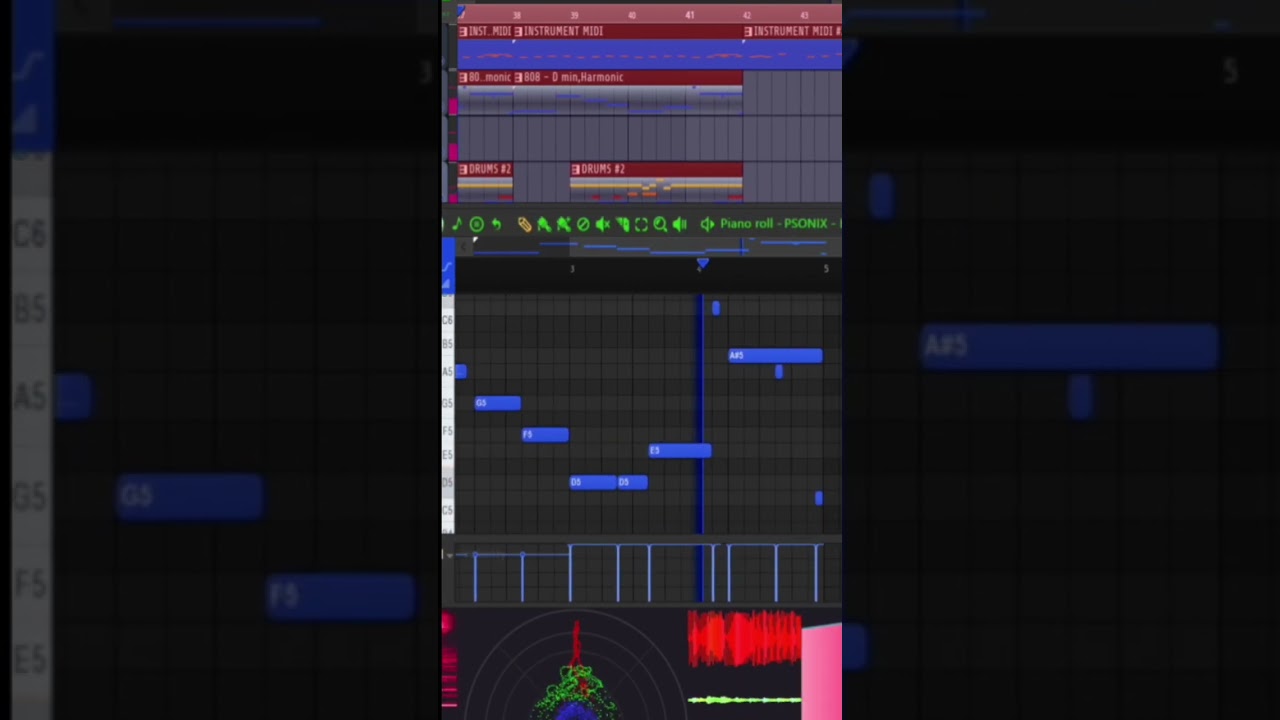Click the Piano roll - PSONIX title
This screenshot has width=1280, height=720.
pyautogui.click(x=776, y=224)
